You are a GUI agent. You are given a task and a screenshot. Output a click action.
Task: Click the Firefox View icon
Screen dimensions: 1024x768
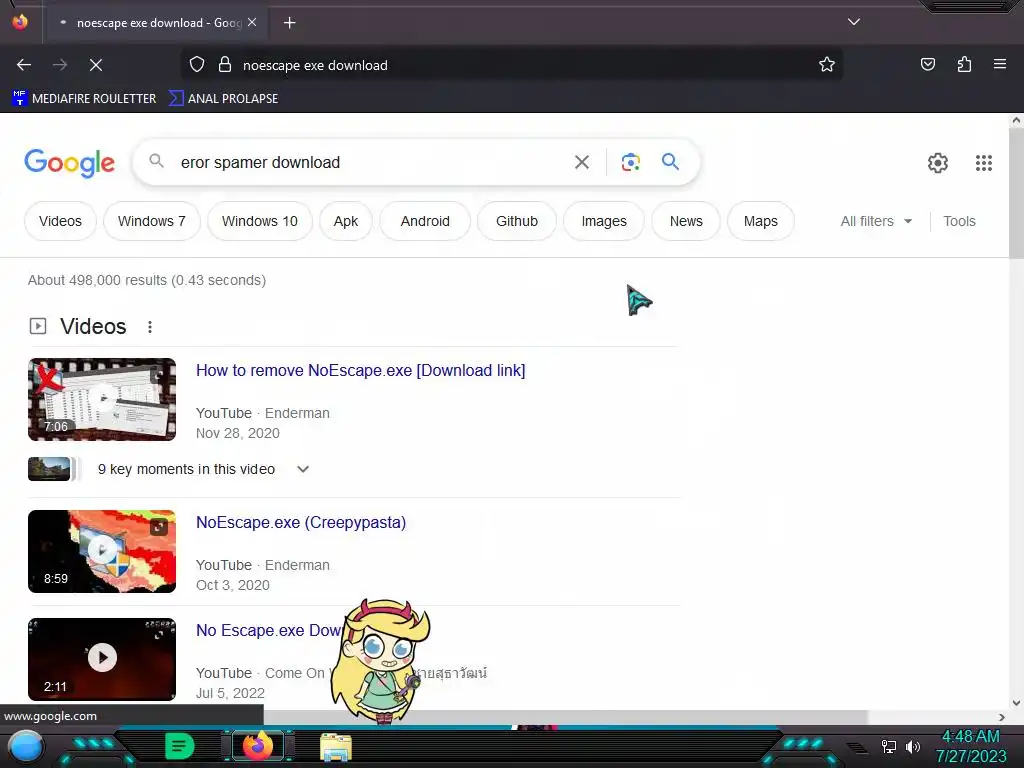click(x=20, y=22)
